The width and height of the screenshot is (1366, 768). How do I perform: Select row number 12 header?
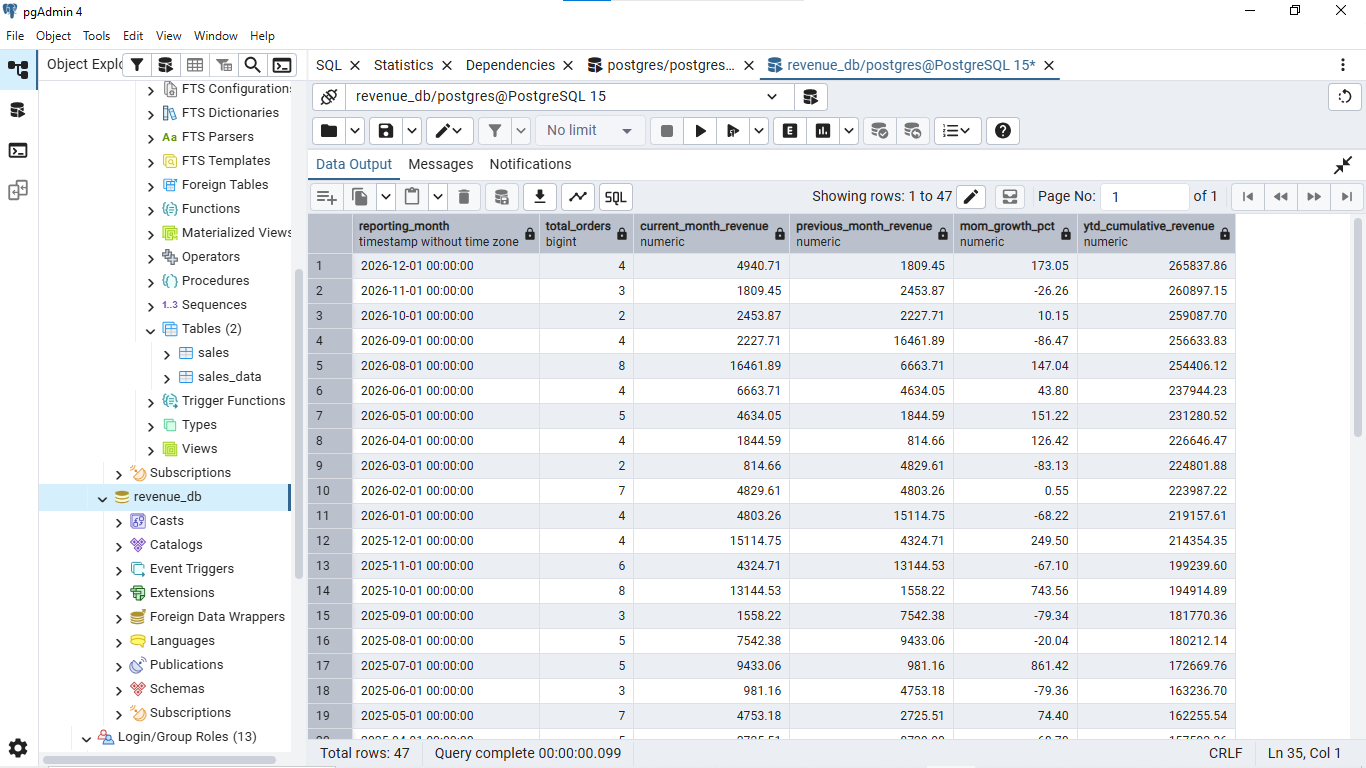(330, 541)
